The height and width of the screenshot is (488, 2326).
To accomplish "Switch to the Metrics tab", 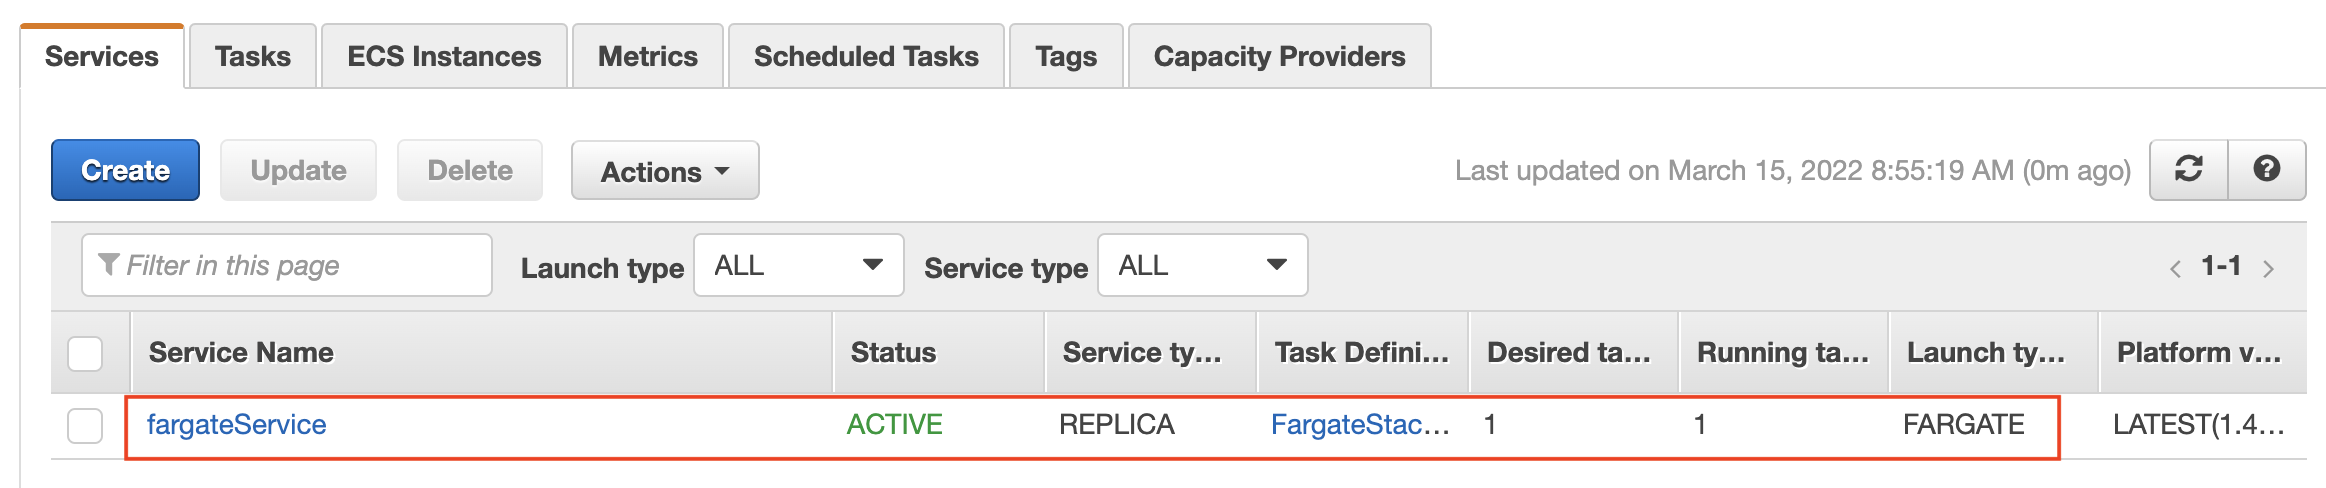I will [x=648, y=56].
